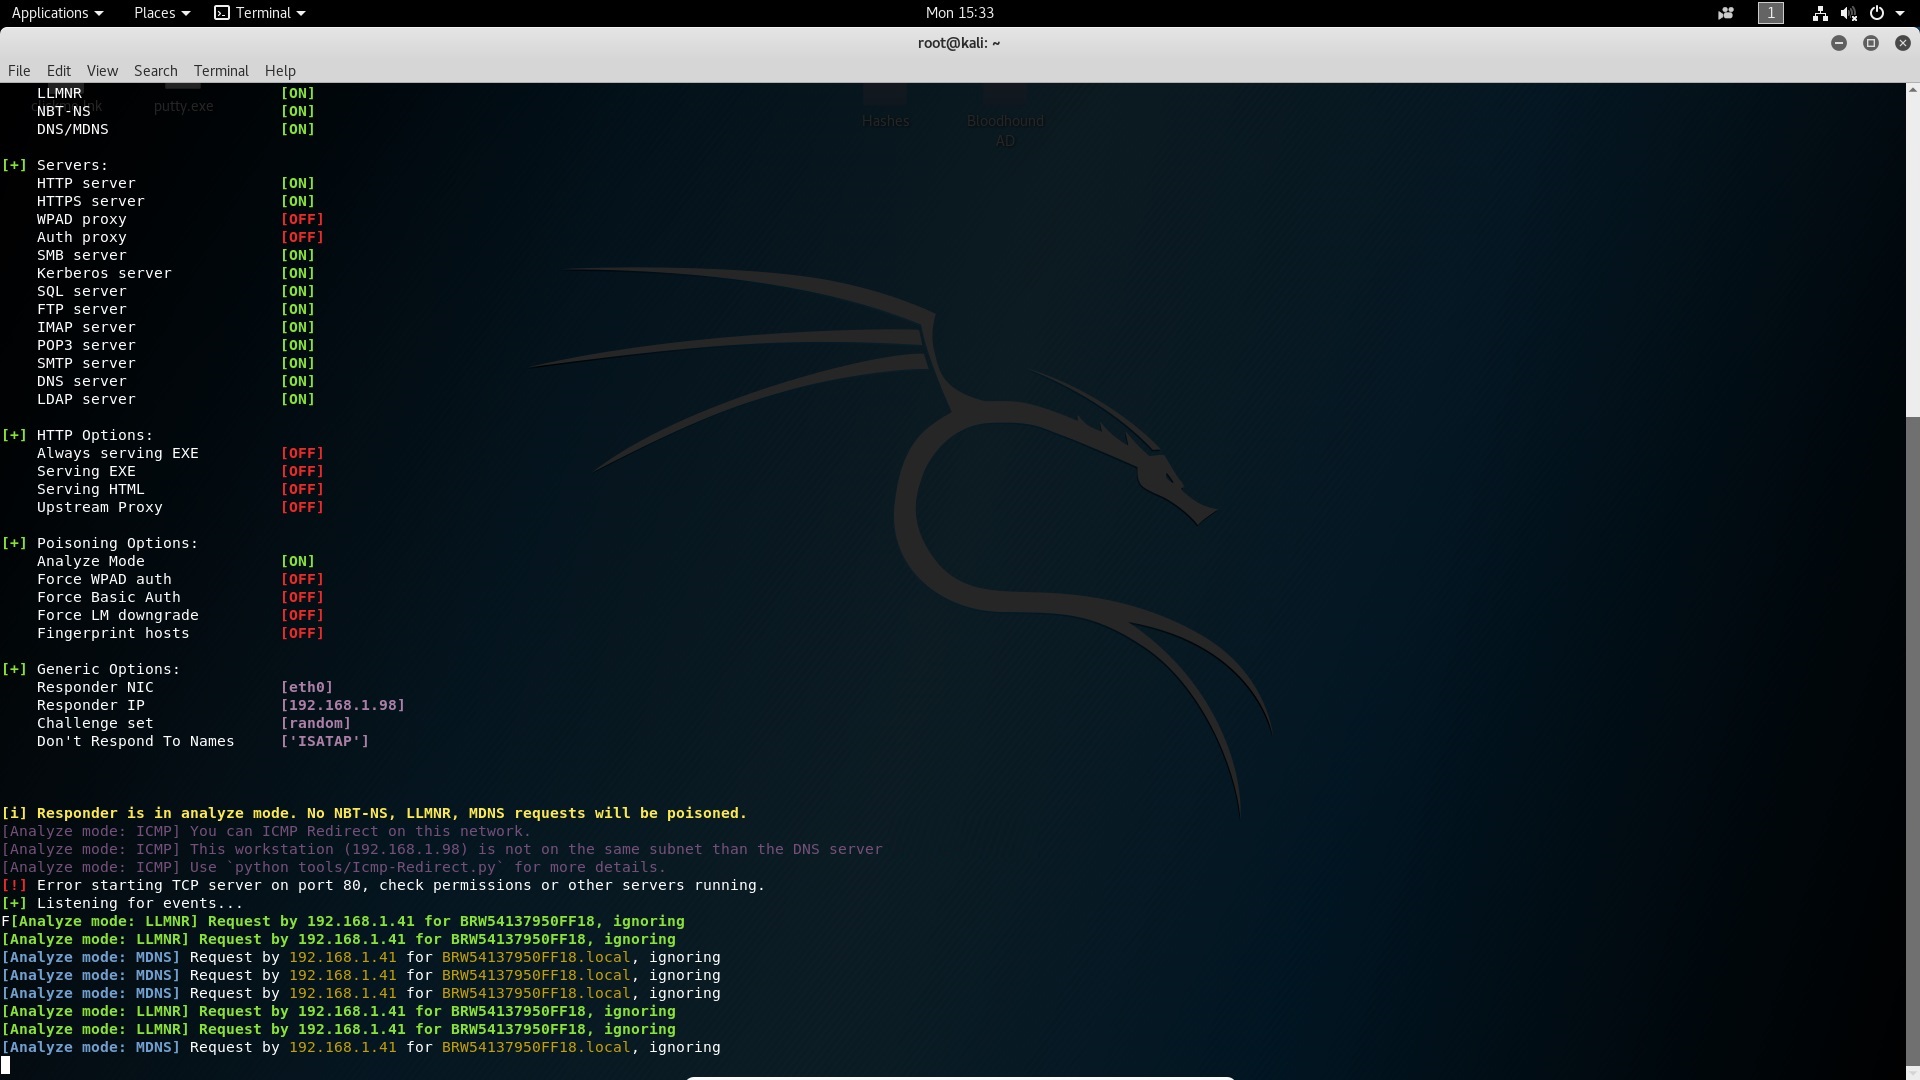The width and height of the screenshot is (1920, 1080).
Task: Click the 'Error starting TCP server on port 80' line
Action: point(383,885)
